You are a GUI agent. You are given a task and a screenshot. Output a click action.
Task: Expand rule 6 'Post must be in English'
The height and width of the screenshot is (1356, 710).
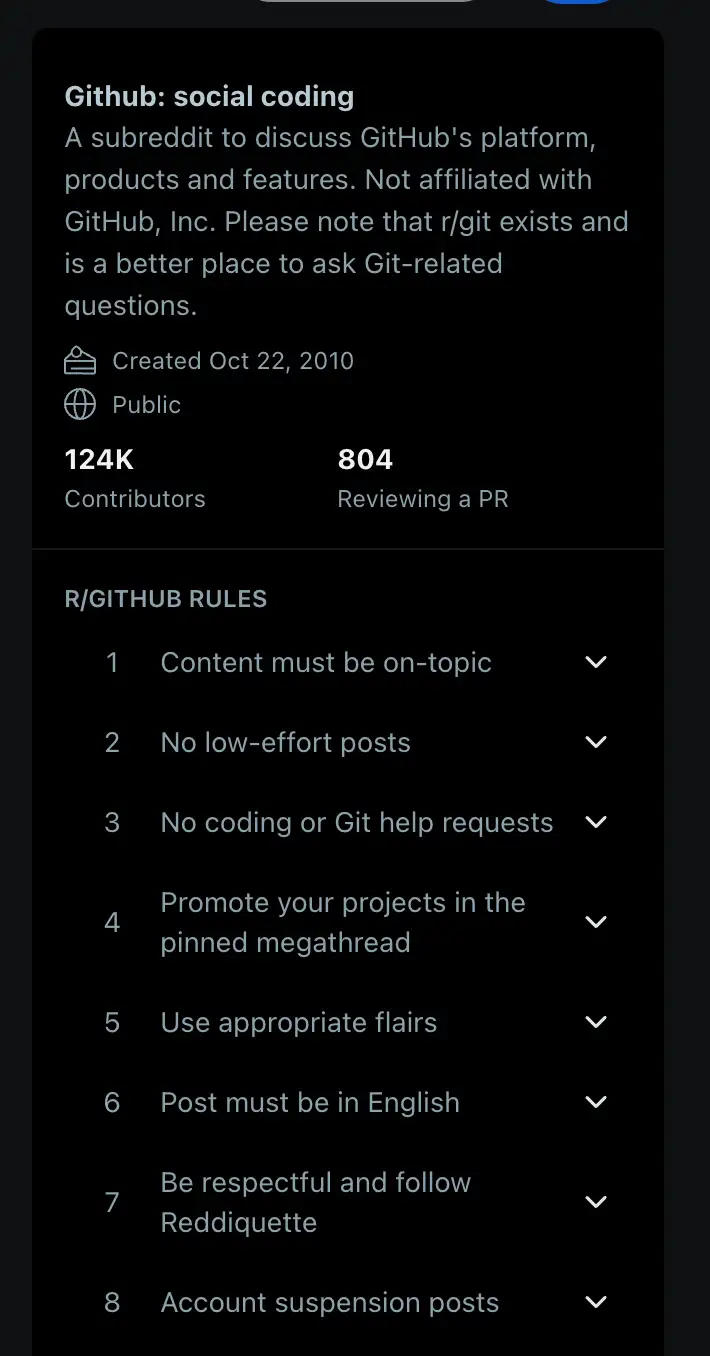(595, 1102)
